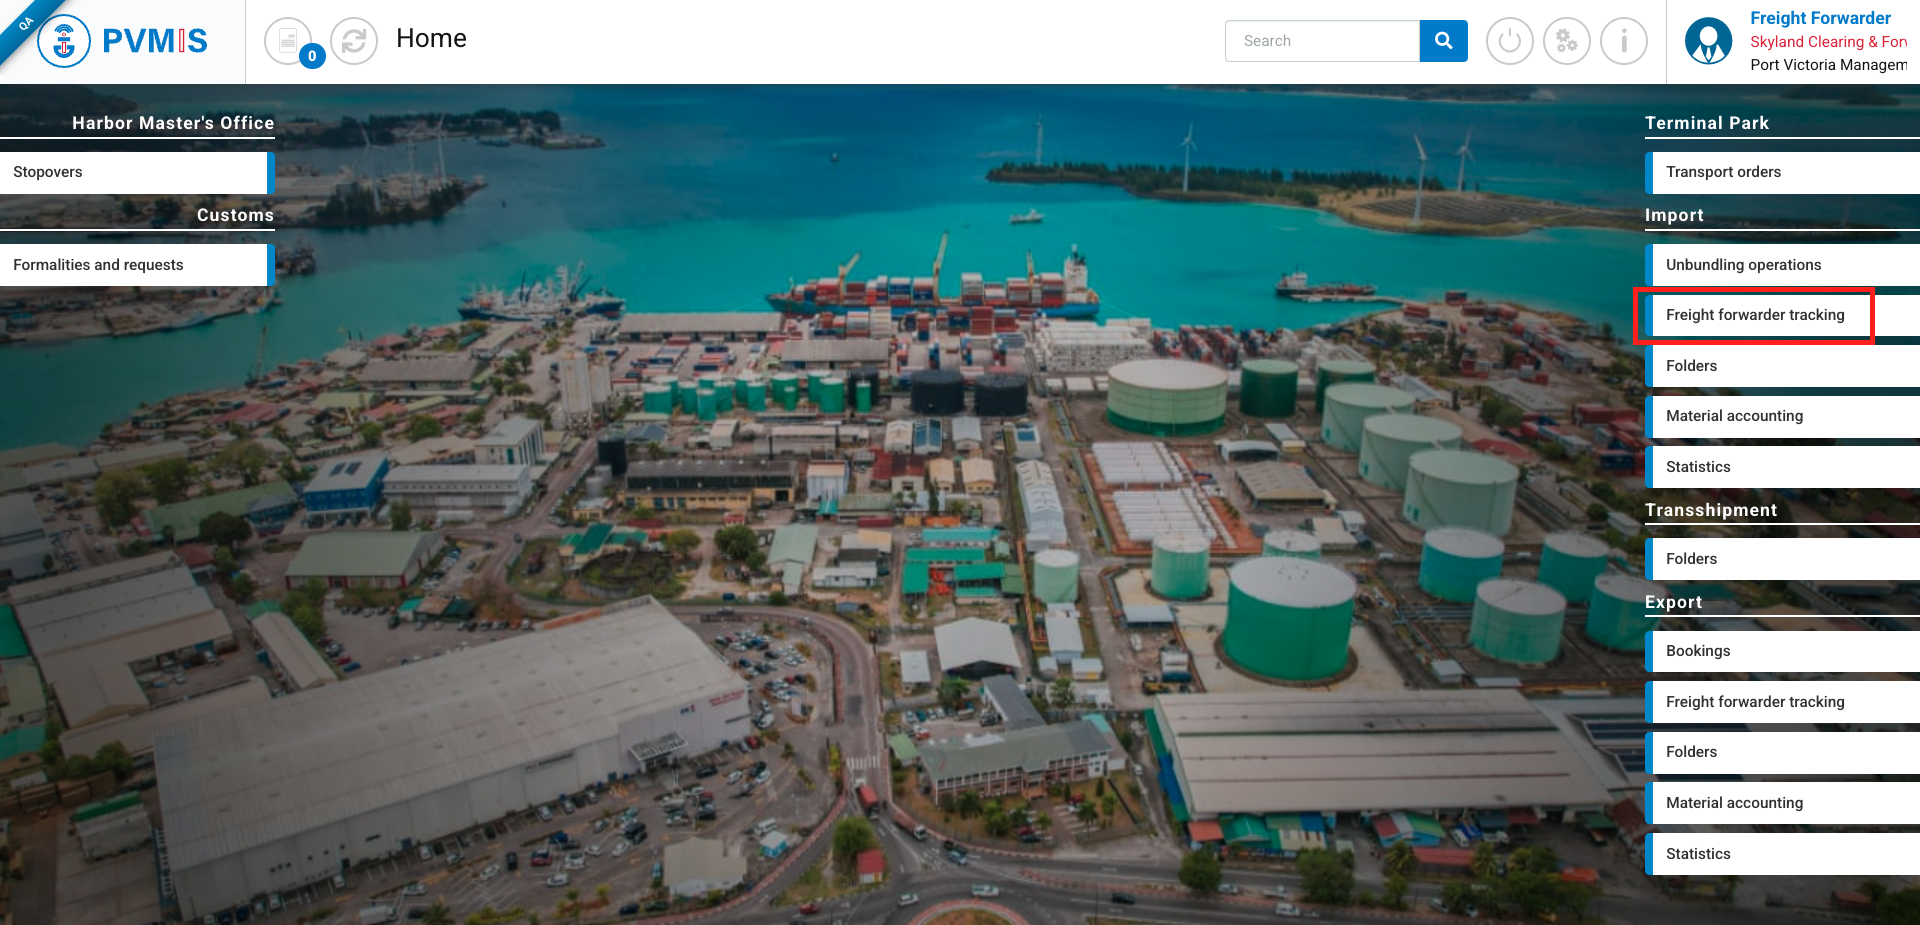Open the Freight Forwarder user avatar
The height and width of the screenshot is (925, 1920).
[1708, 41]
